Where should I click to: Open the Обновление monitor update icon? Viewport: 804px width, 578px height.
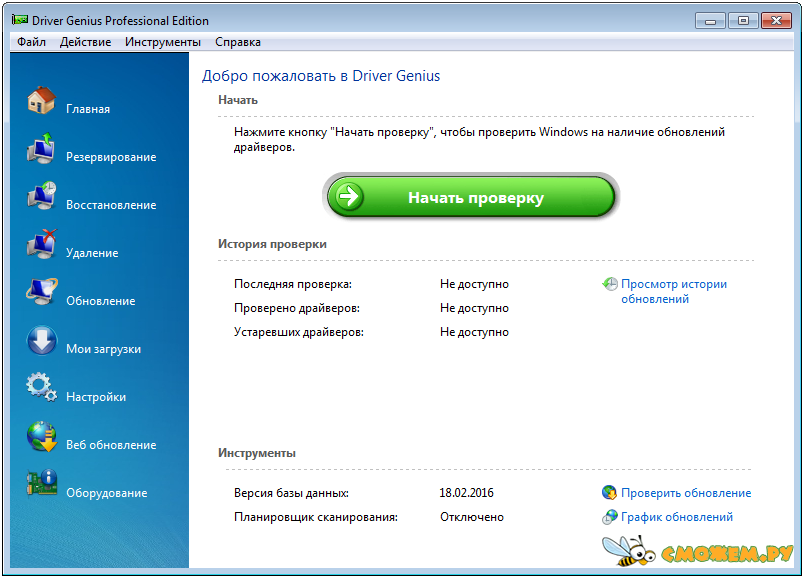(42, 292)
